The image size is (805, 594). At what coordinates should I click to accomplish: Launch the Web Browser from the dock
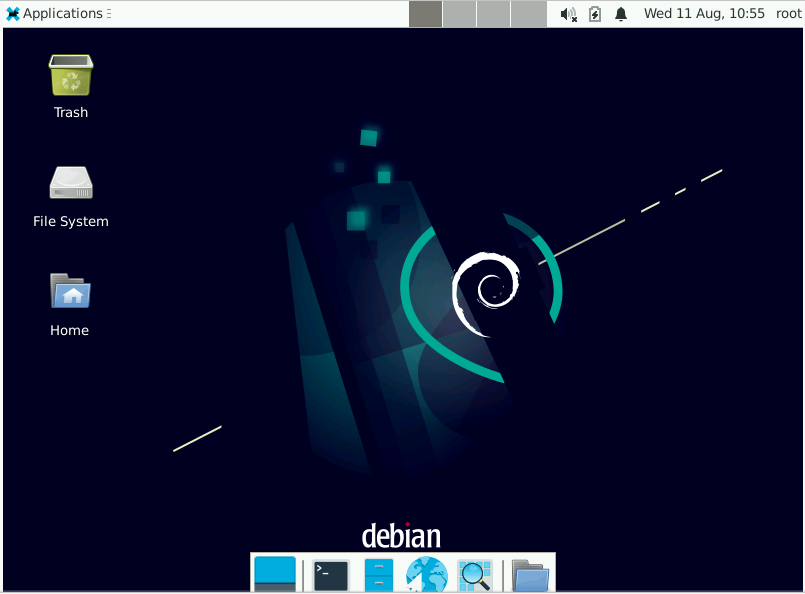426,574
